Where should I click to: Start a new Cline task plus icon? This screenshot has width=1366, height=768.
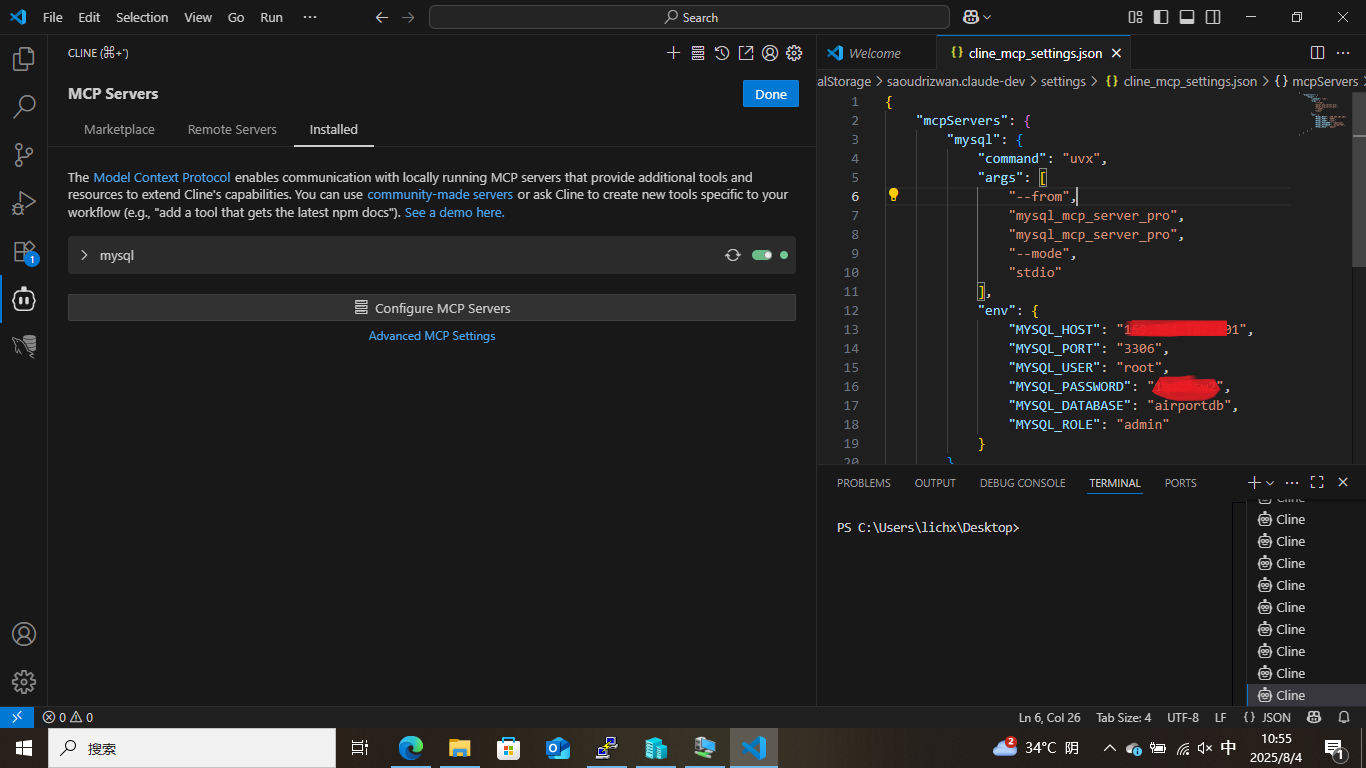(673, 53)
